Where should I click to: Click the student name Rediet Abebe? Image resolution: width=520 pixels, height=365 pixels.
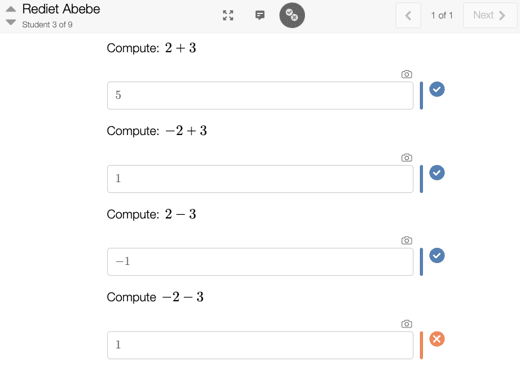point(61,9)
